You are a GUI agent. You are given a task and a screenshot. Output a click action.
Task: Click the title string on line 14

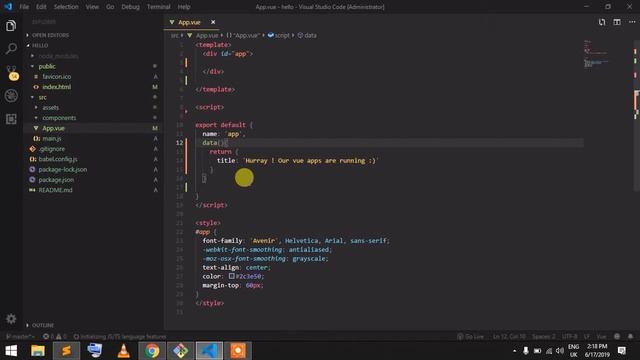pos(311,160)
